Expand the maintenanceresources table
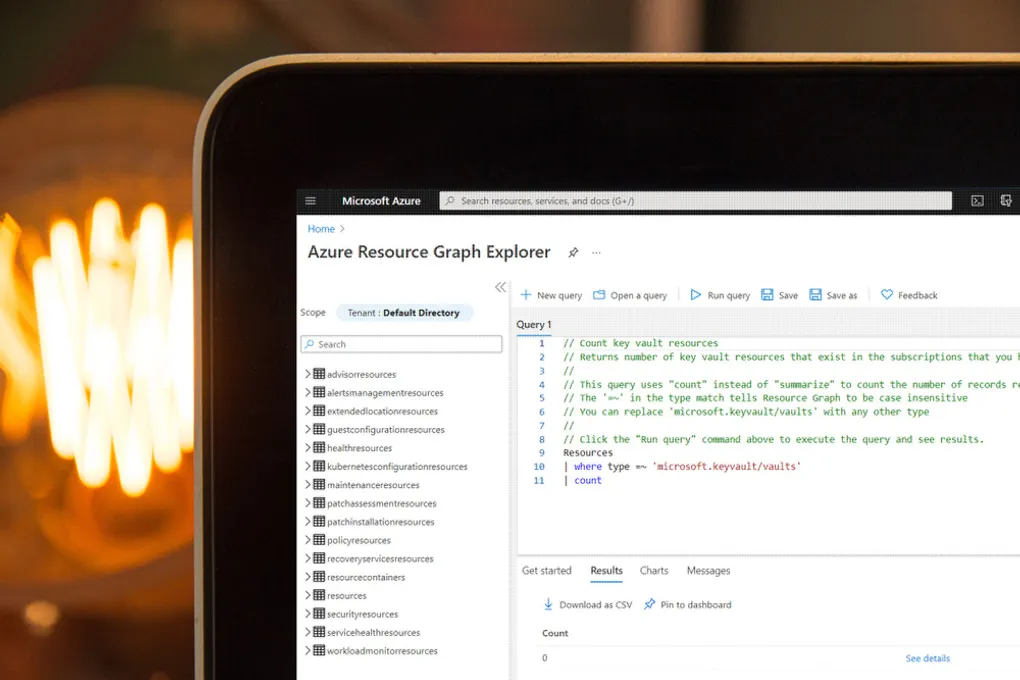The height and width of the screenshot is (680, 1020). pos(308,485)
